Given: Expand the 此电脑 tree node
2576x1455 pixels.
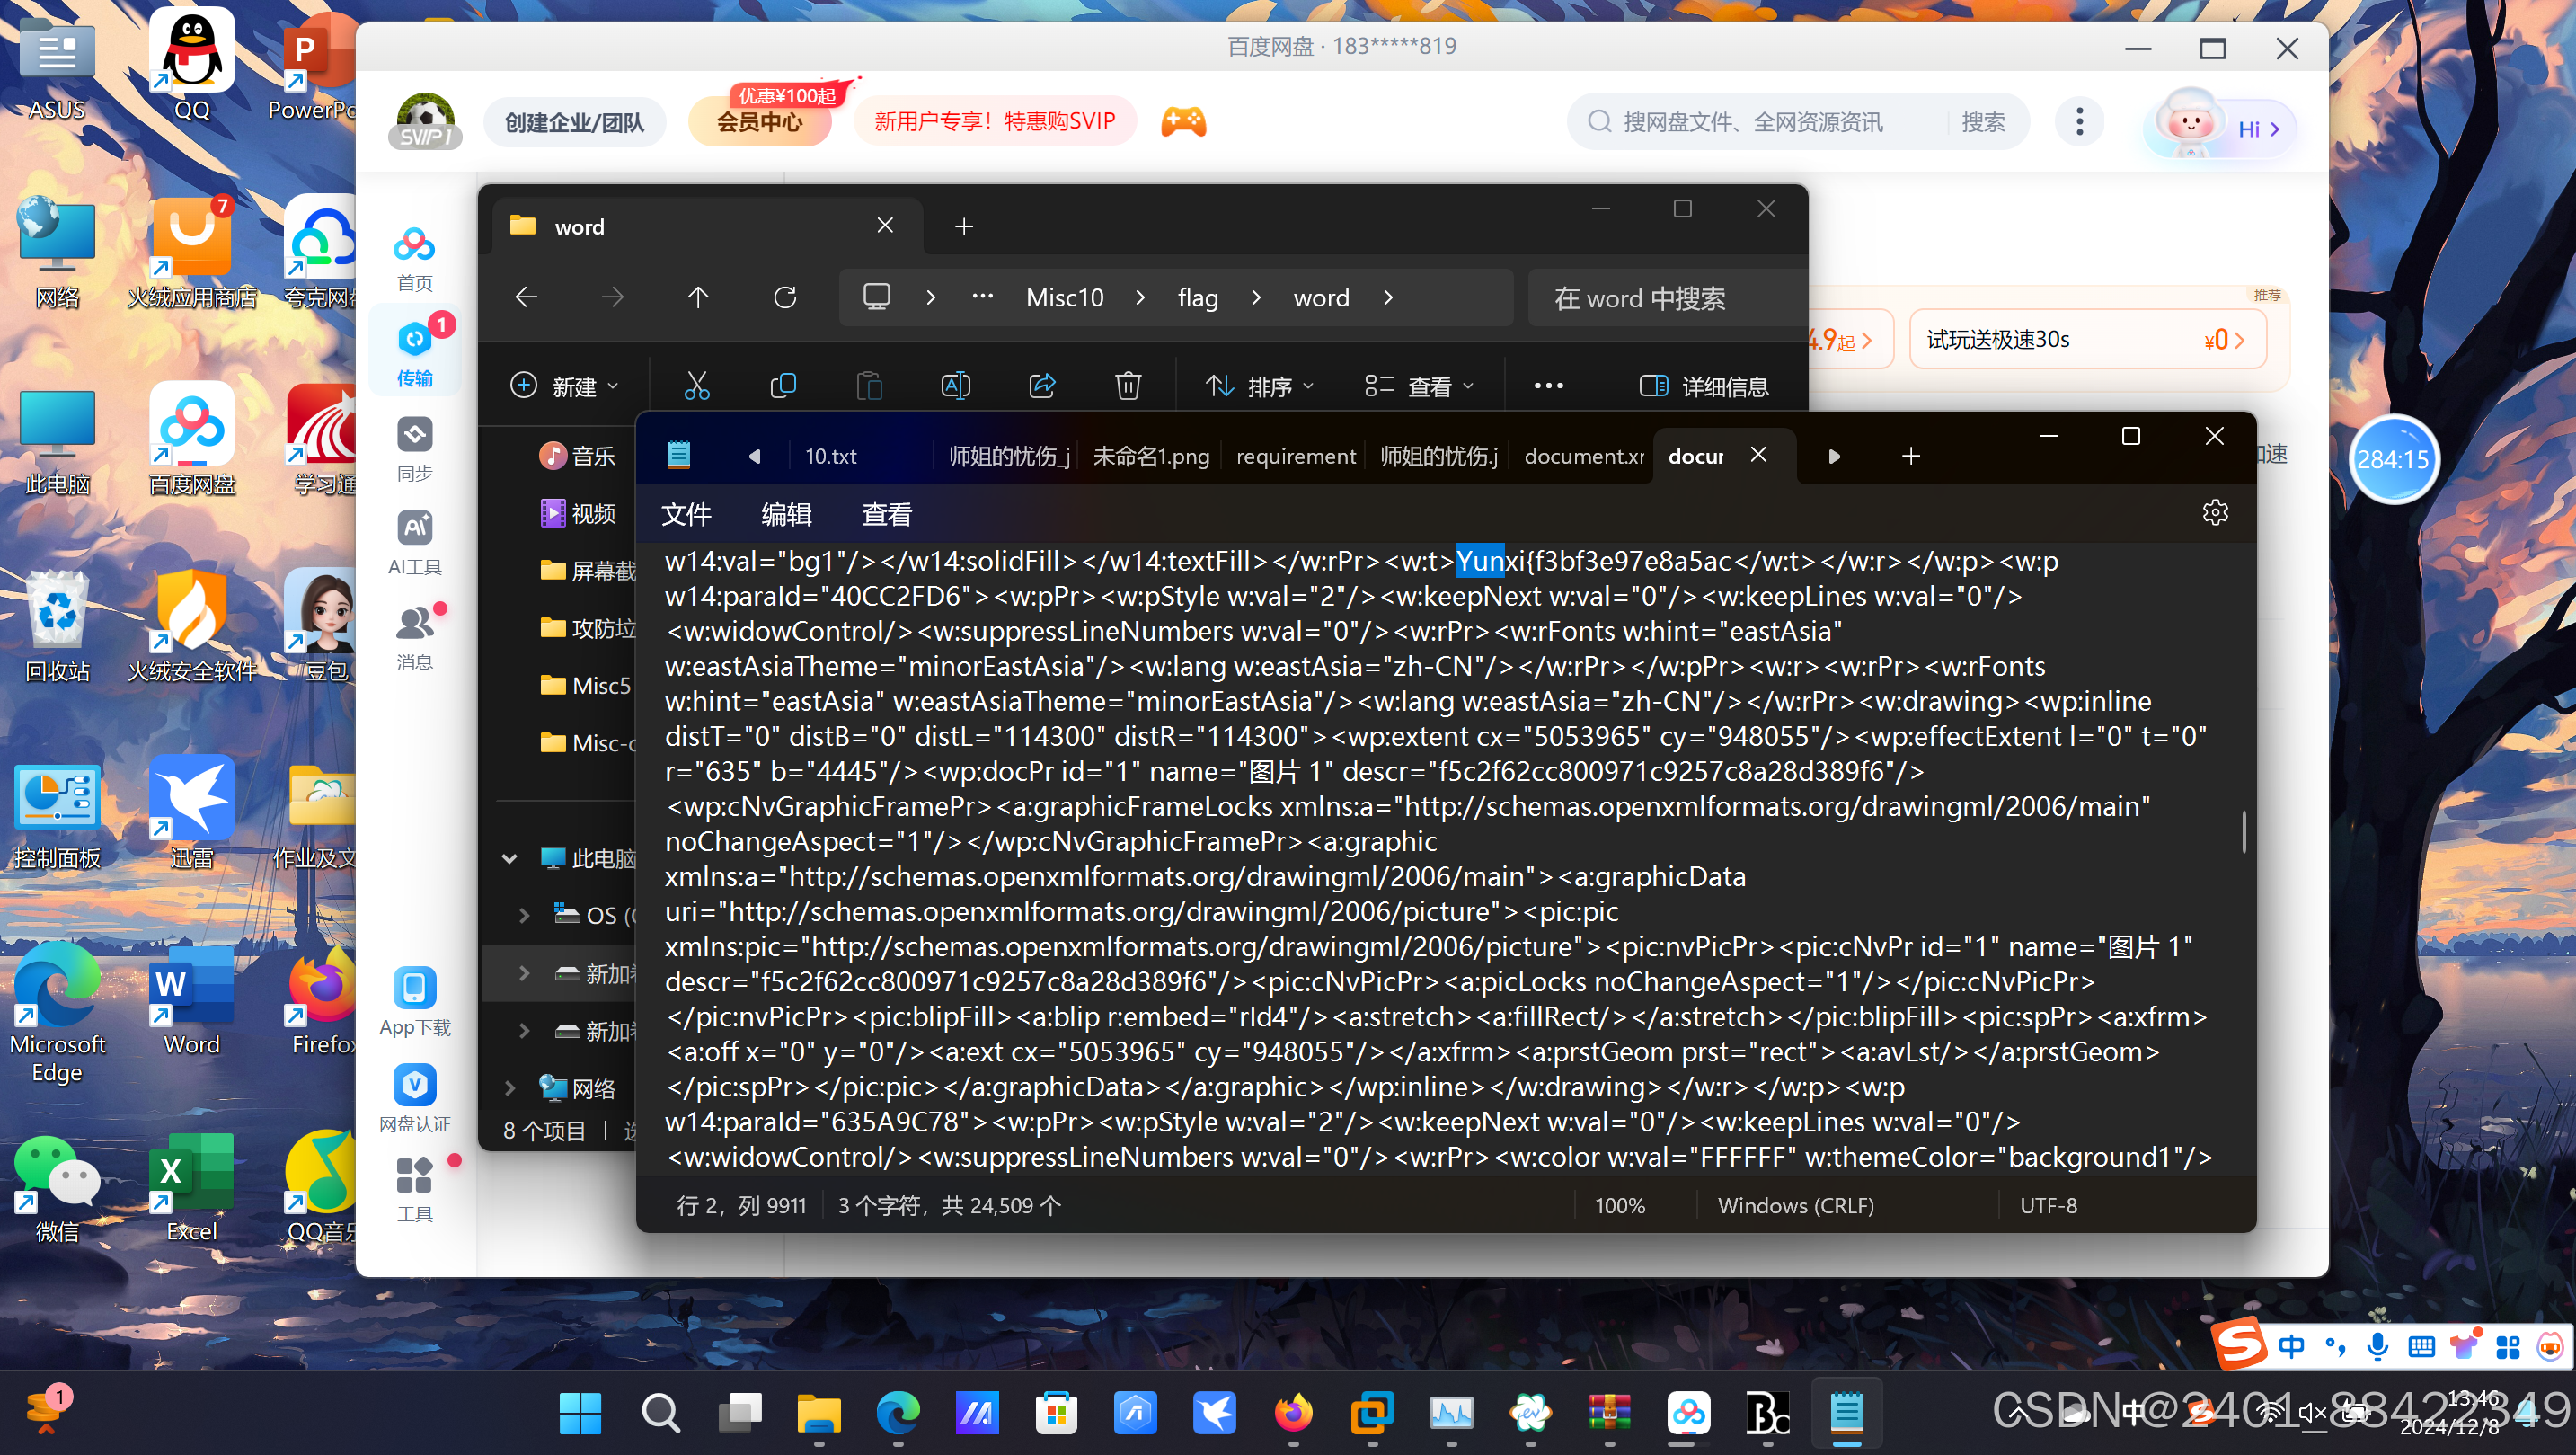Looking at the screenshot, I should [x=510, y=858].
